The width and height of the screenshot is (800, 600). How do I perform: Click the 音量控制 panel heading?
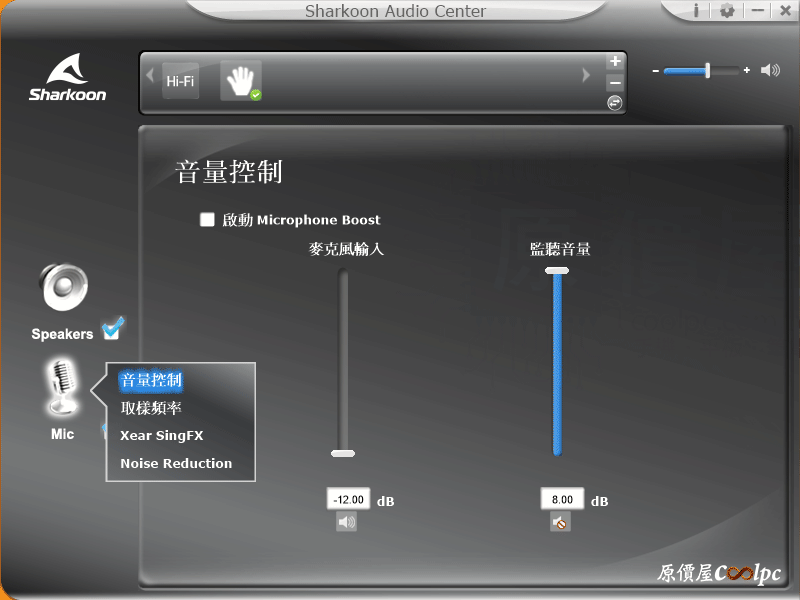coord(229,171)
